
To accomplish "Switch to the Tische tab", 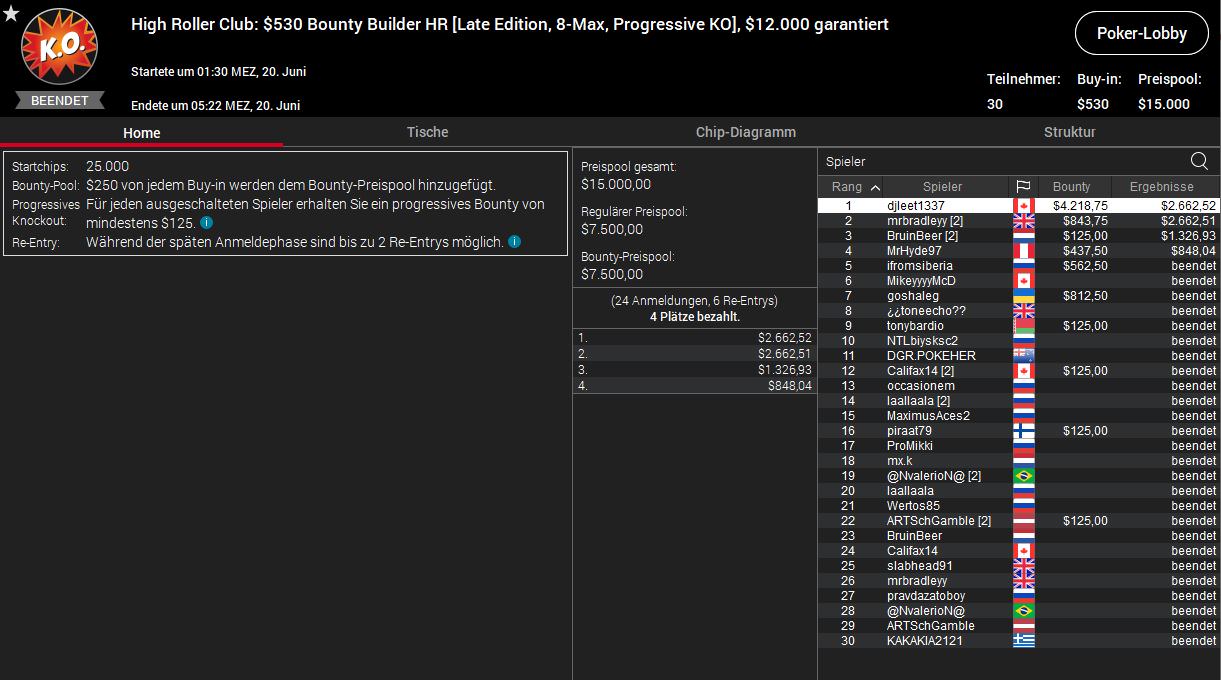I will pyautogui.click(x=427, y=132).
